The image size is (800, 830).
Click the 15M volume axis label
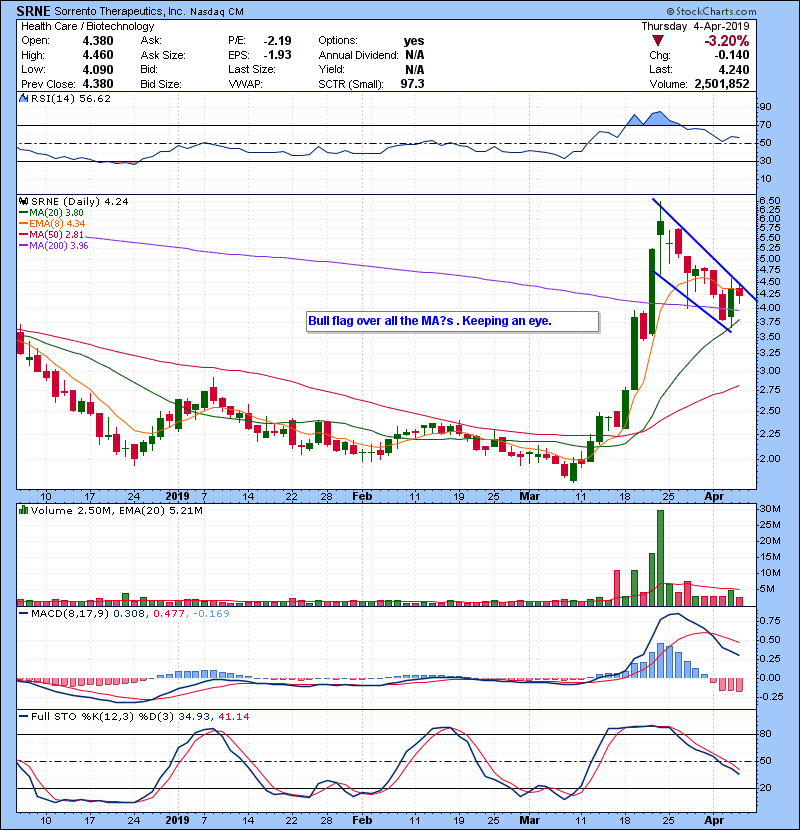tap(770, 557)
